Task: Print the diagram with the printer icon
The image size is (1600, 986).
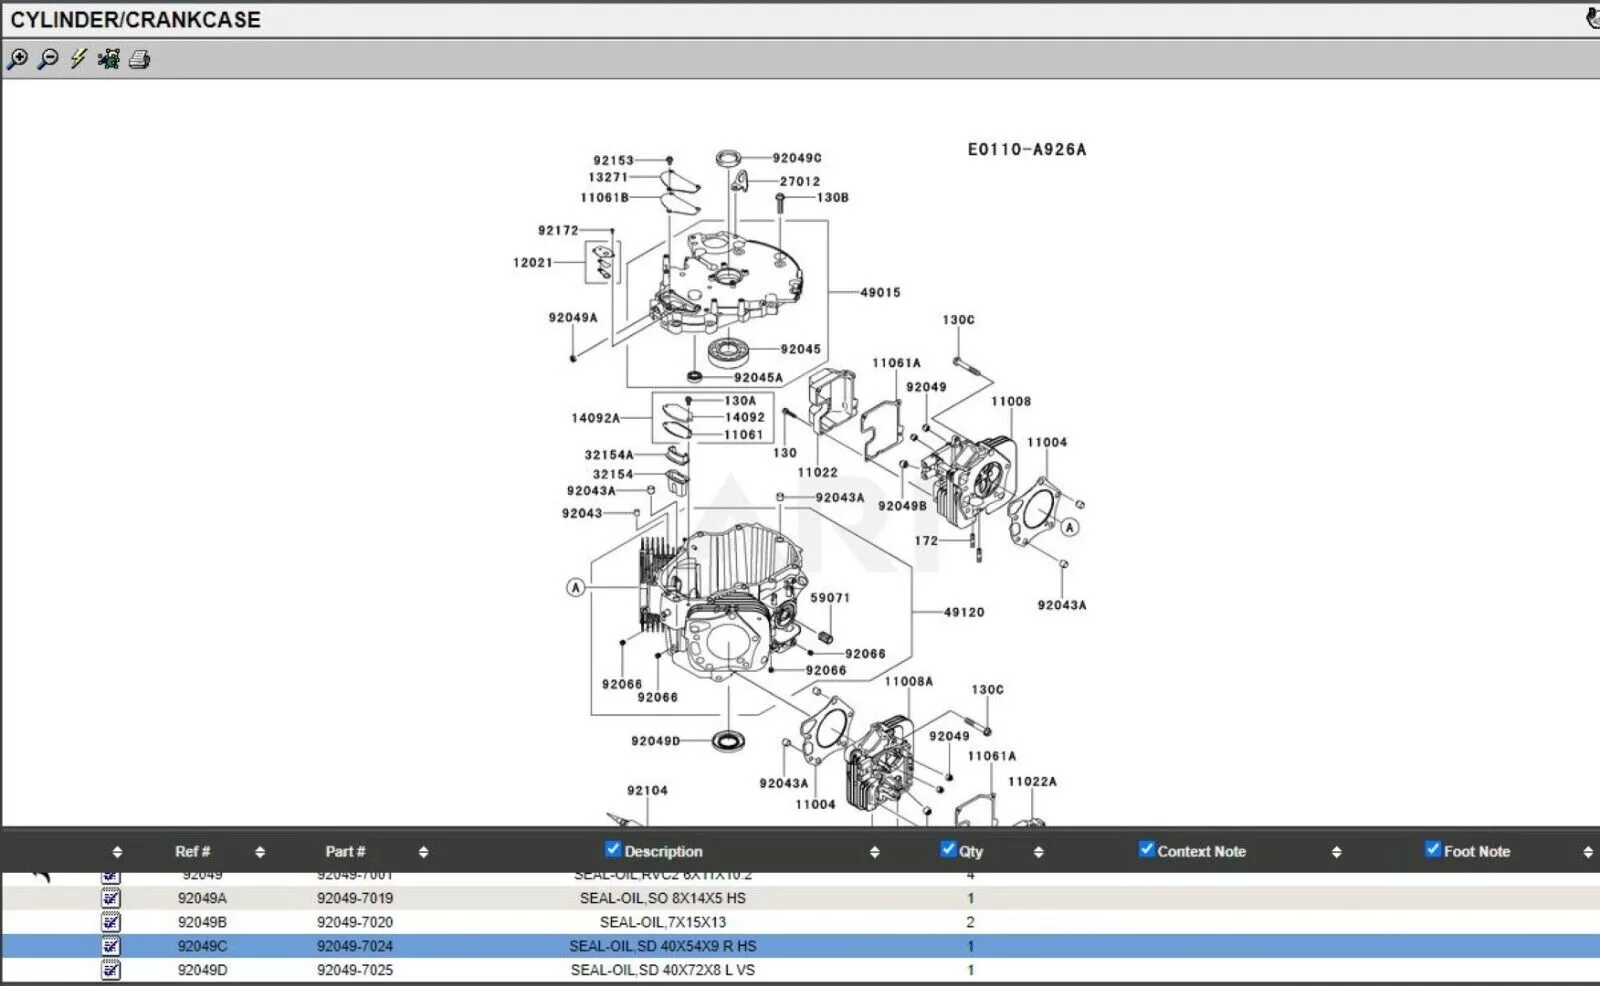Action: (140, 60)
